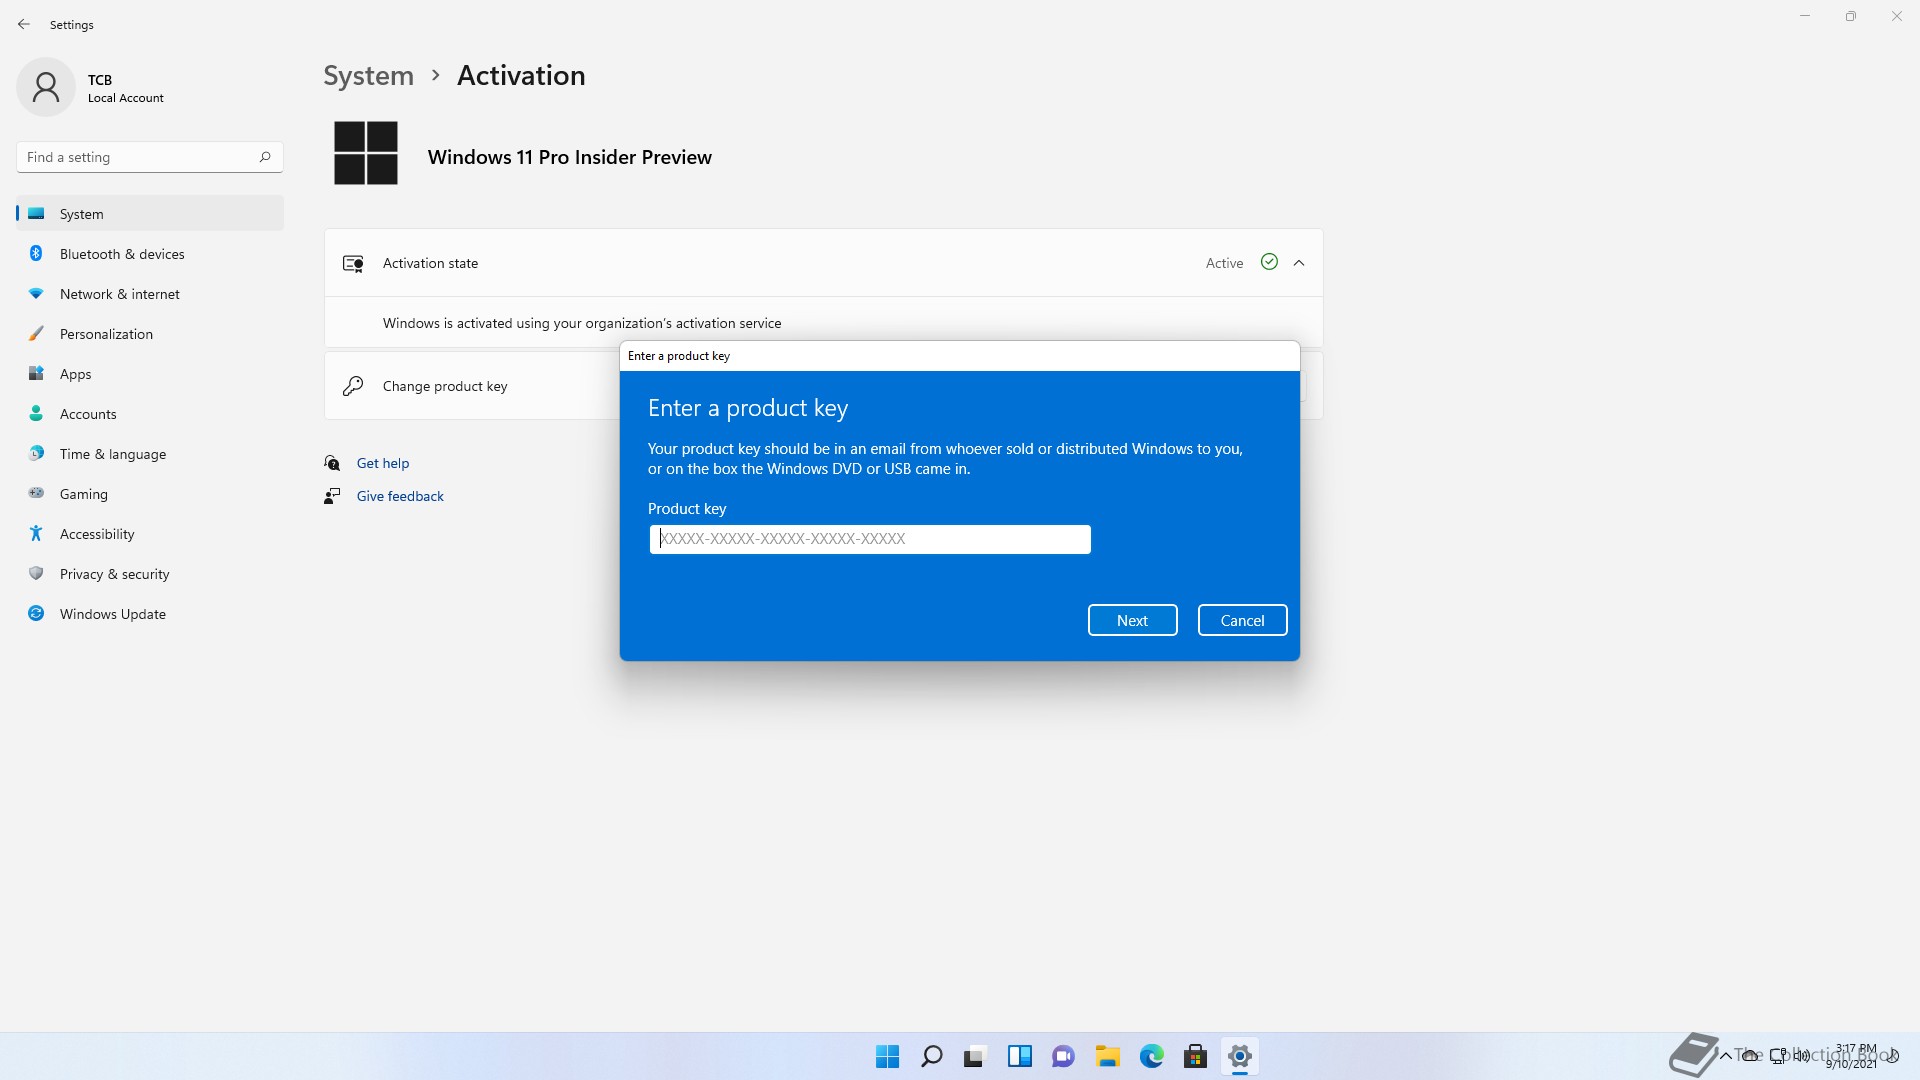Open the Windows Start button
The width and height of the screenshot is (1920, 1080).
pos(887,1056)
